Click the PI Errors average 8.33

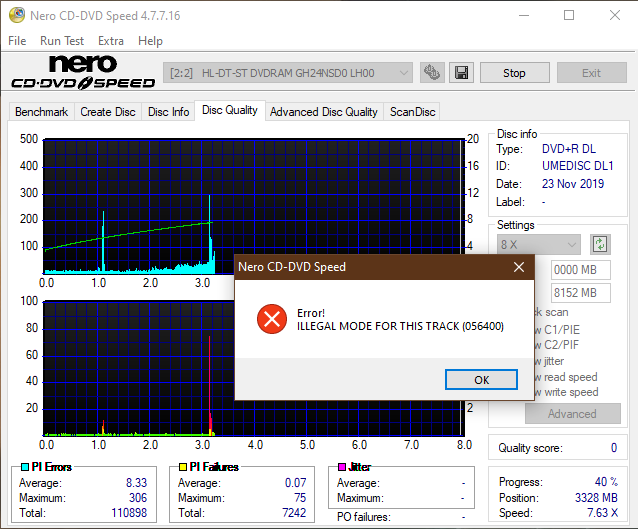coord(136,483)
